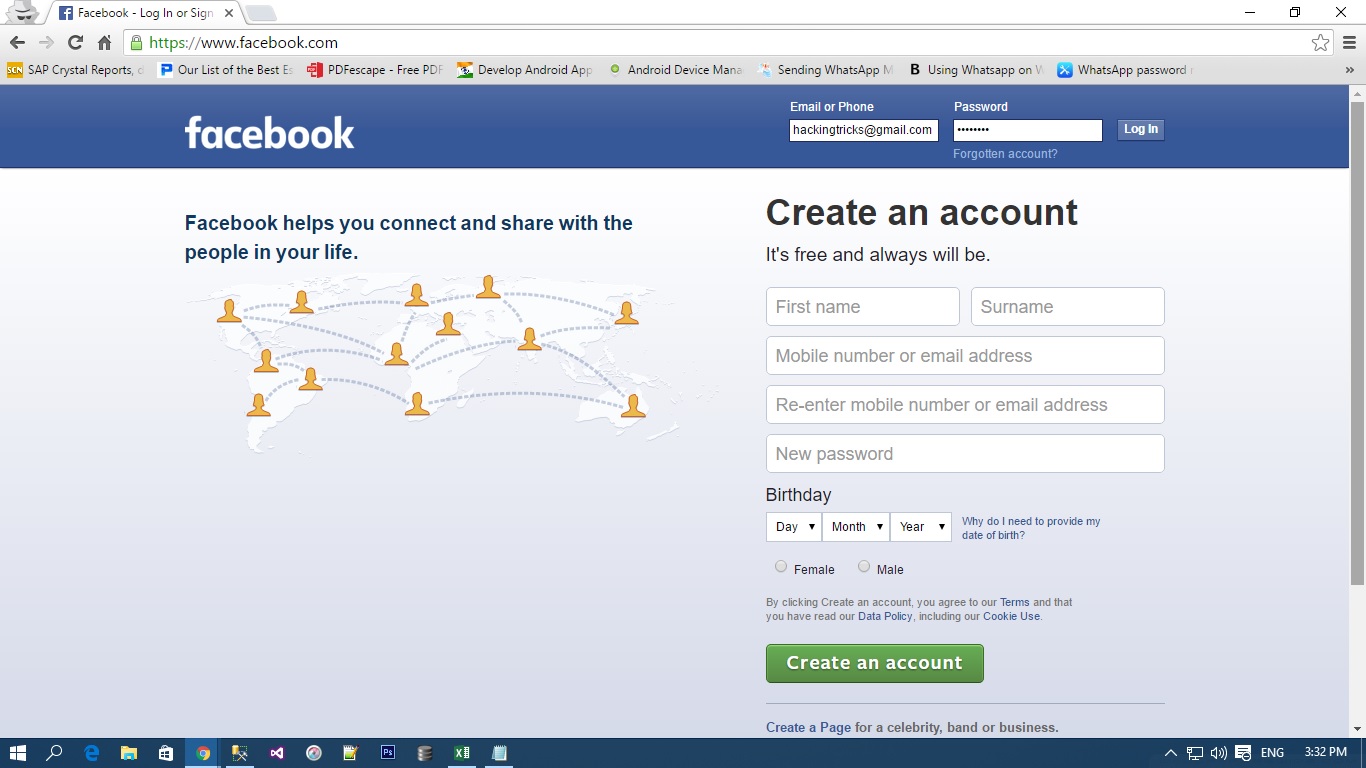Open the Develop Android App bookmark
The image size is (1366, 768).
tap(525, 70)
